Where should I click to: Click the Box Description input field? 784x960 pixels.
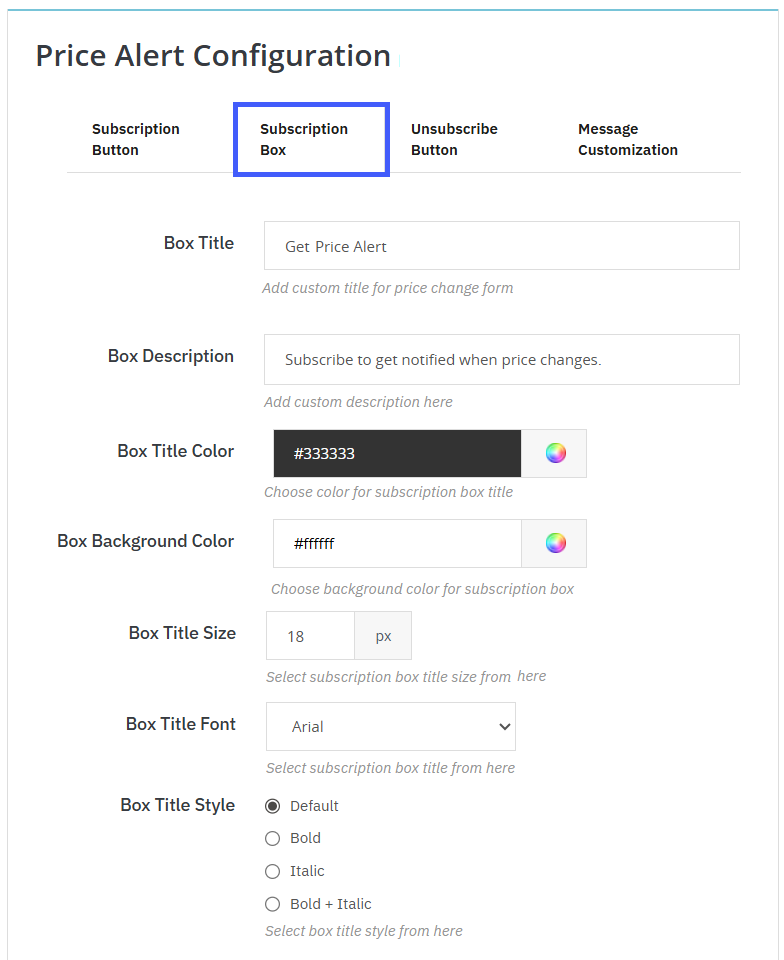pos(501,360)
